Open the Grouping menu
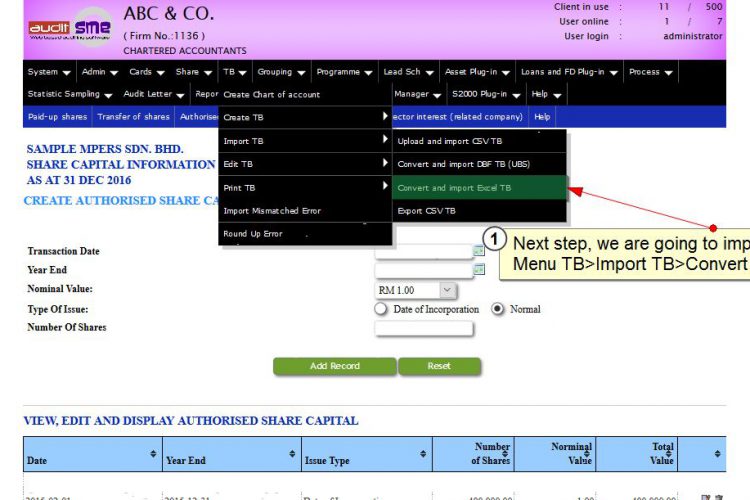 281,72
